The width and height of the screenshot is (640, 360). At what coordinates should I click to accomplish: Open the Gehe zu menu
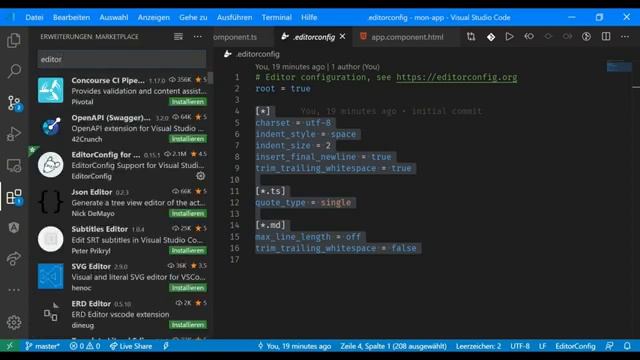tap(193, 18)
